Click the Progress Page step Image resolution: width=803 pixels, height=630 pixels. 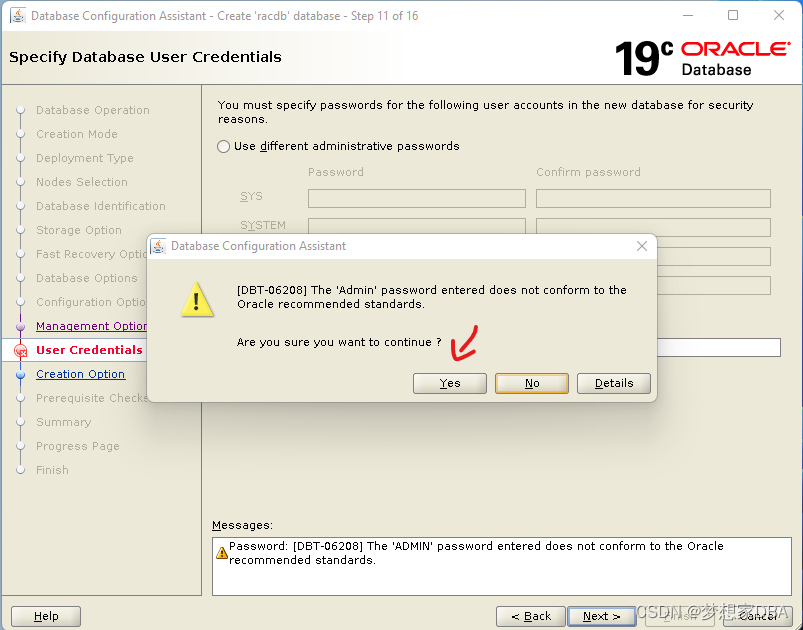[78, 446]
